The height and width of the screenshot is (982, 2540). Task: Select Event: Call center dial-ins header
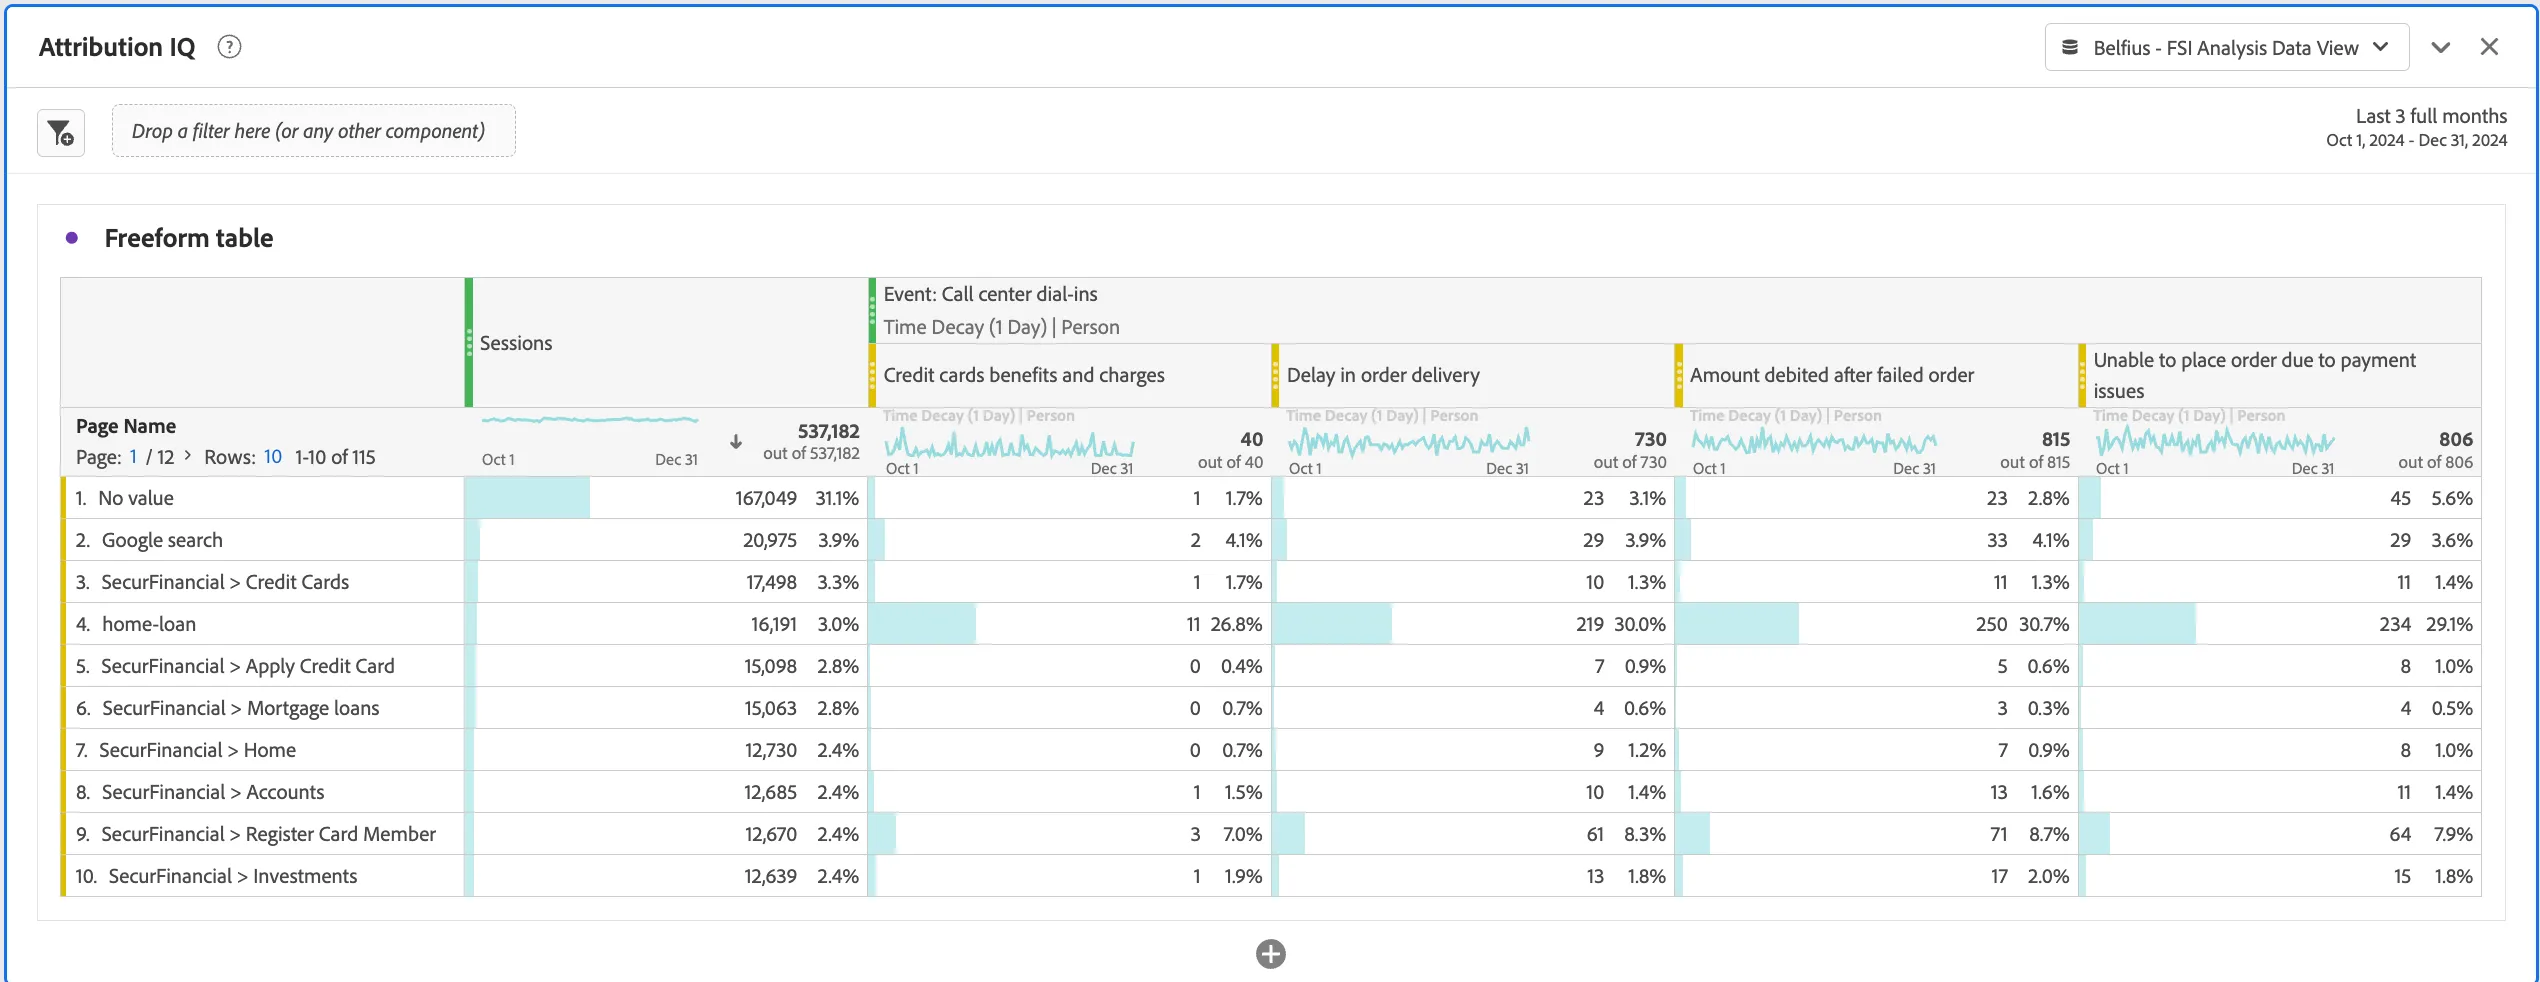point(991,294)
